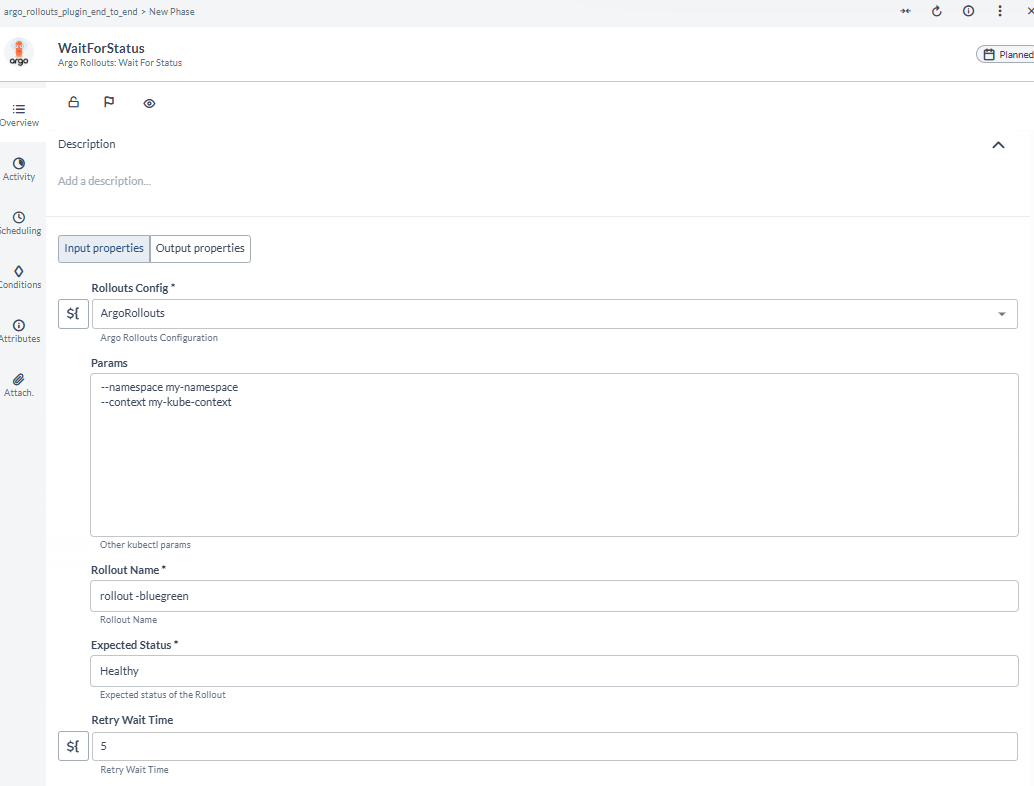Viewport: 1034px width, 786px height.
Task: Switch to Input properties tab
Action: pos(104,249)
